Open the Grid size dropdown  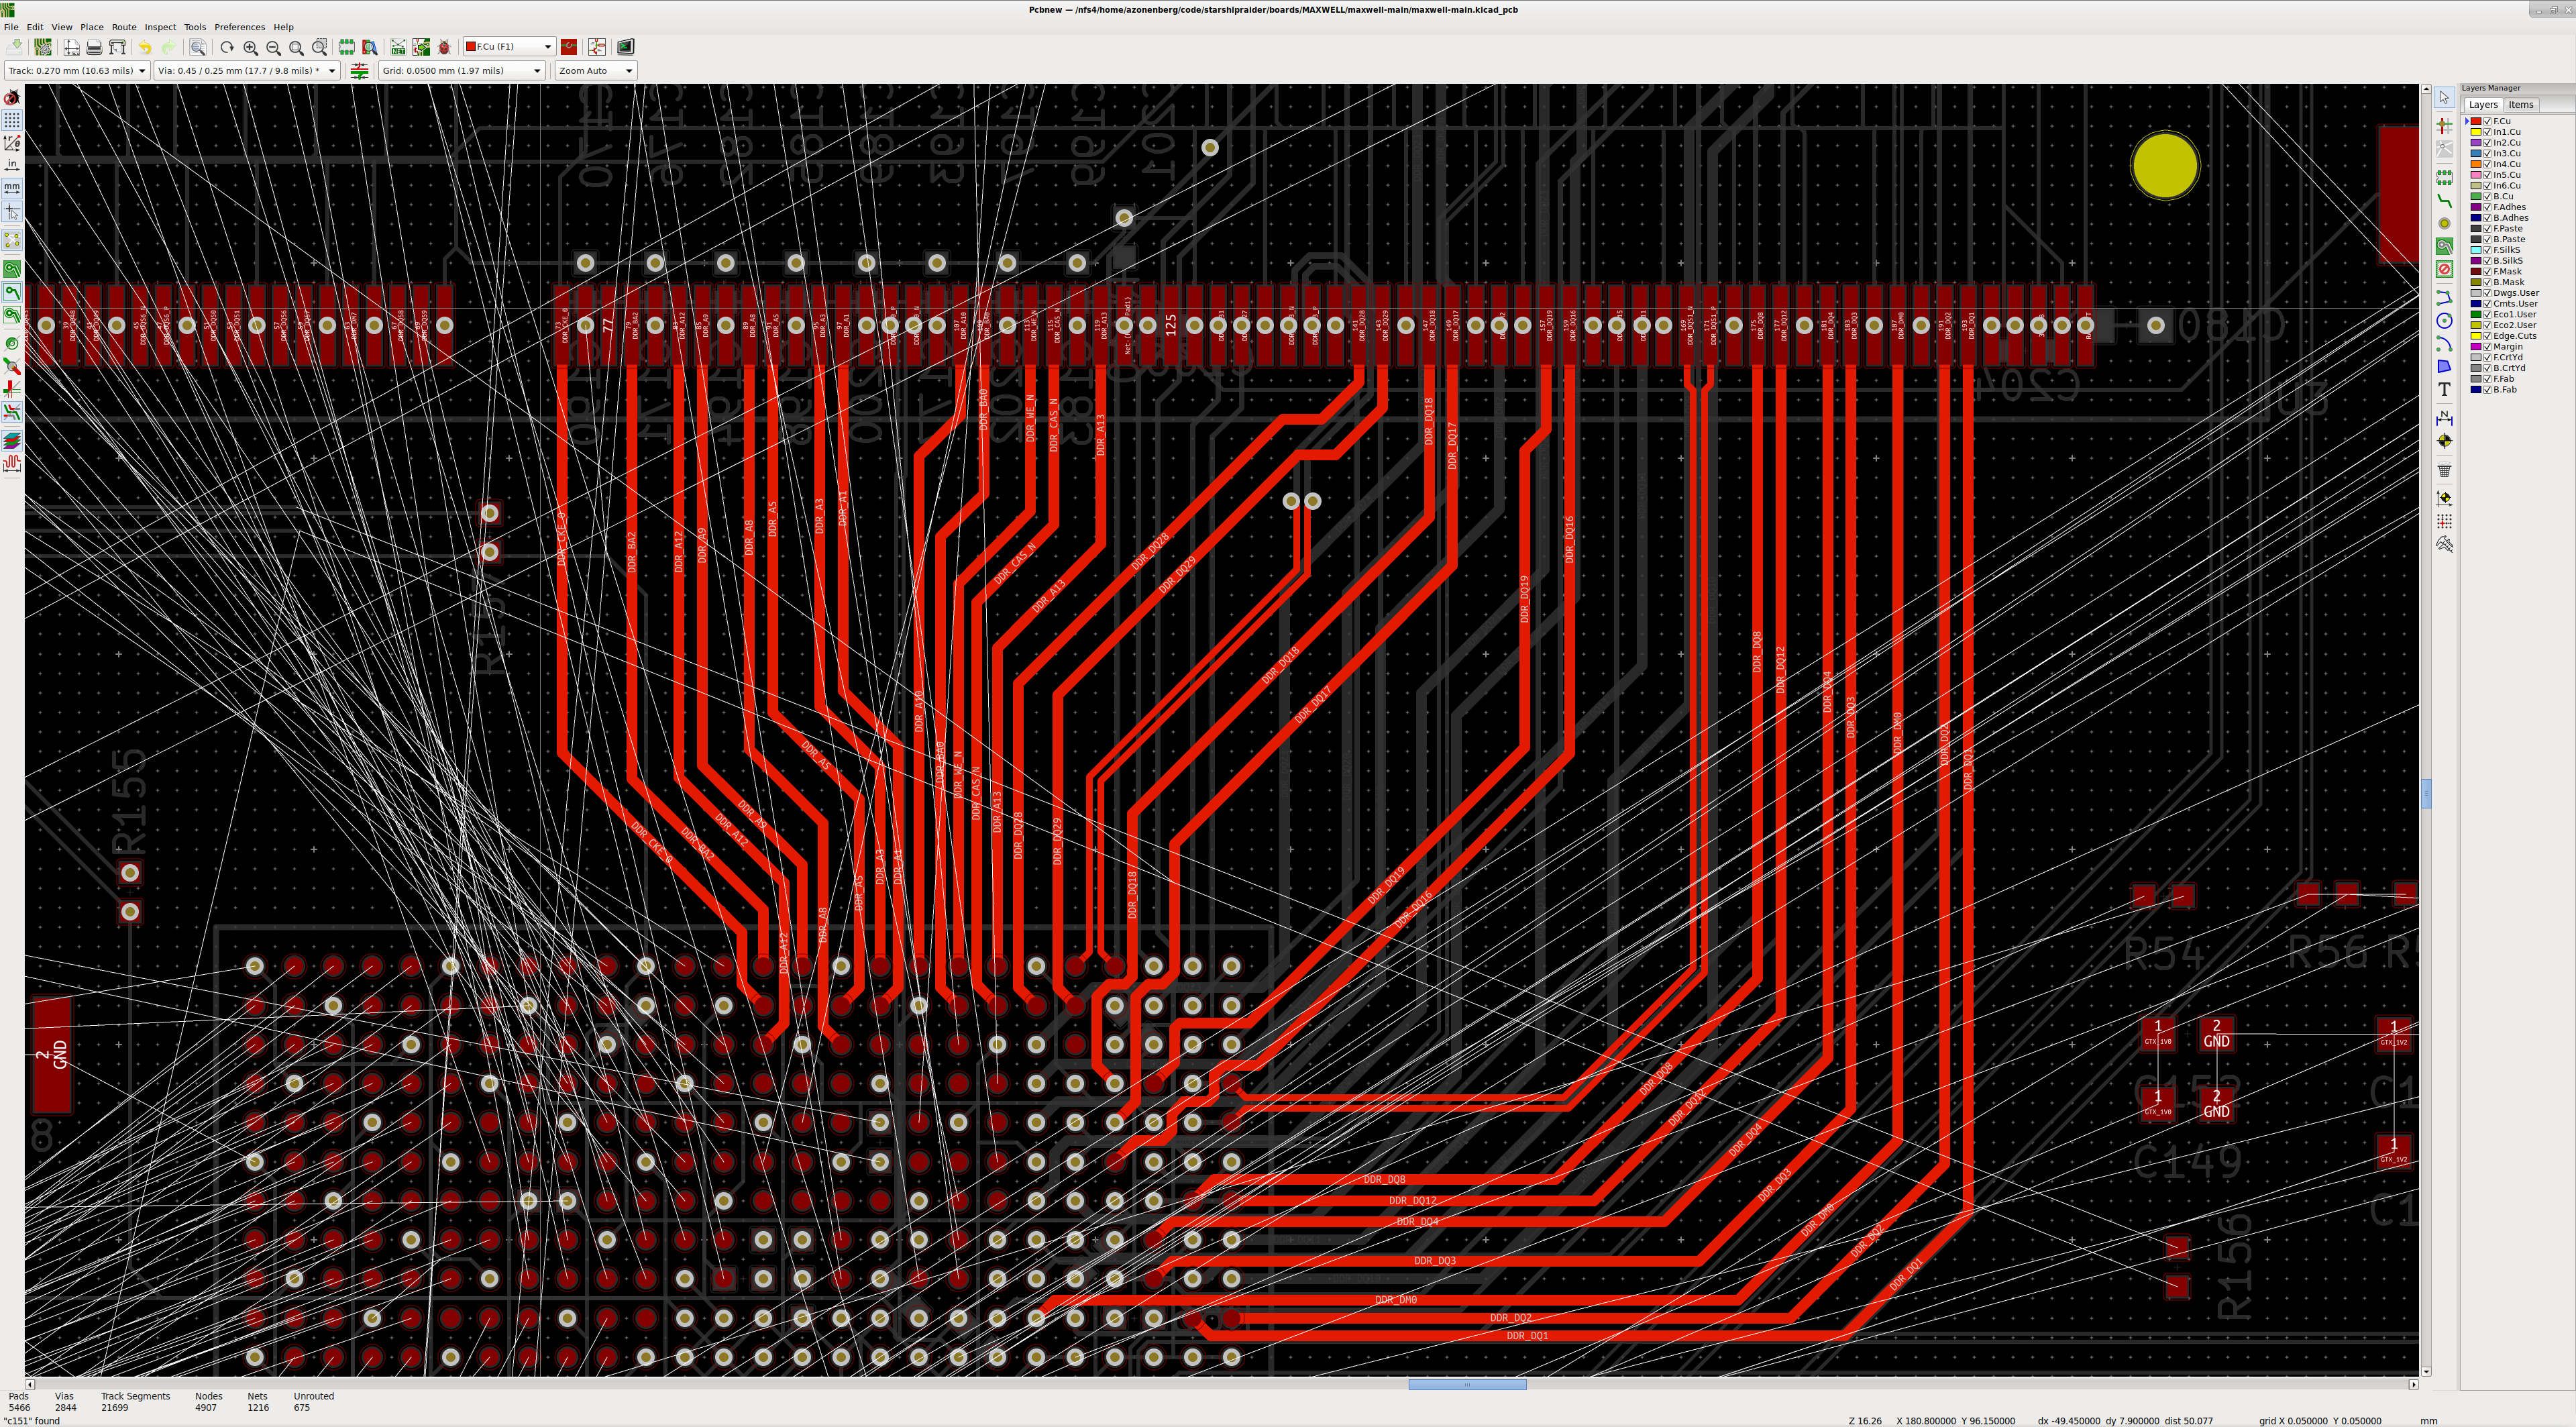[x=462, y=71]
